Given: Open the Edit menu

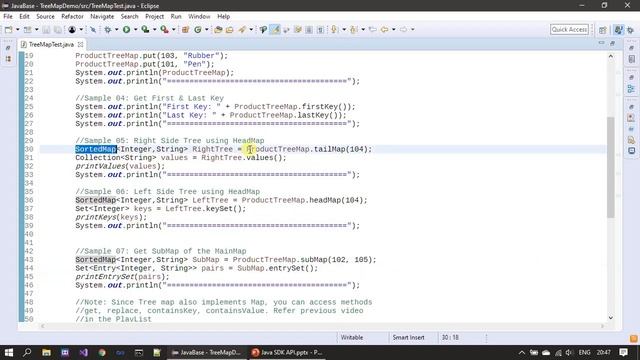Looking at the screenshot, I should (x=24, y=16).
